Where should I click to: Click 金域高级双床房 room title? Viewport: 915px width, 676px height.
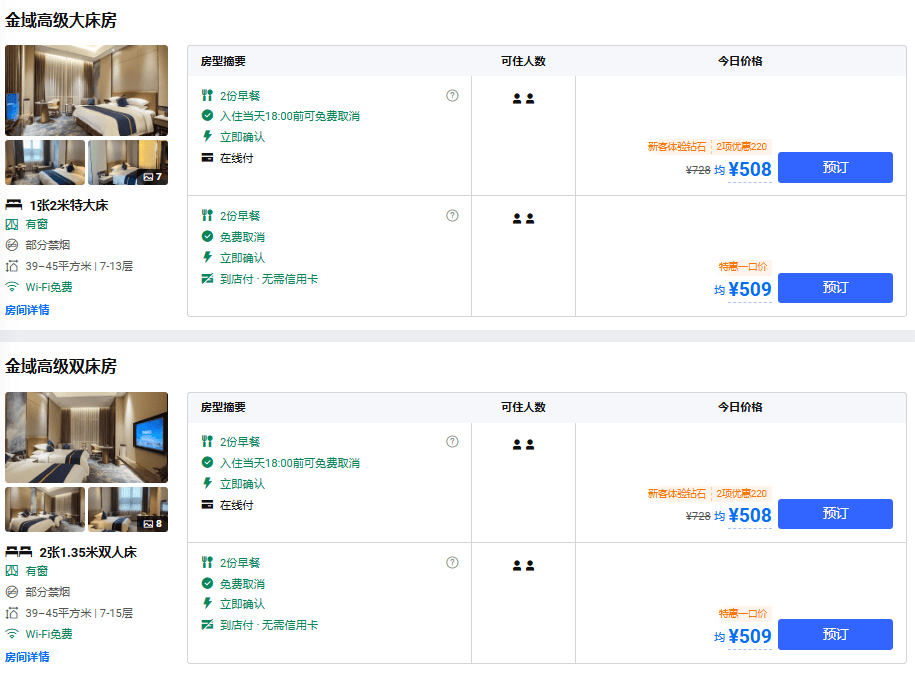(61, 367)
